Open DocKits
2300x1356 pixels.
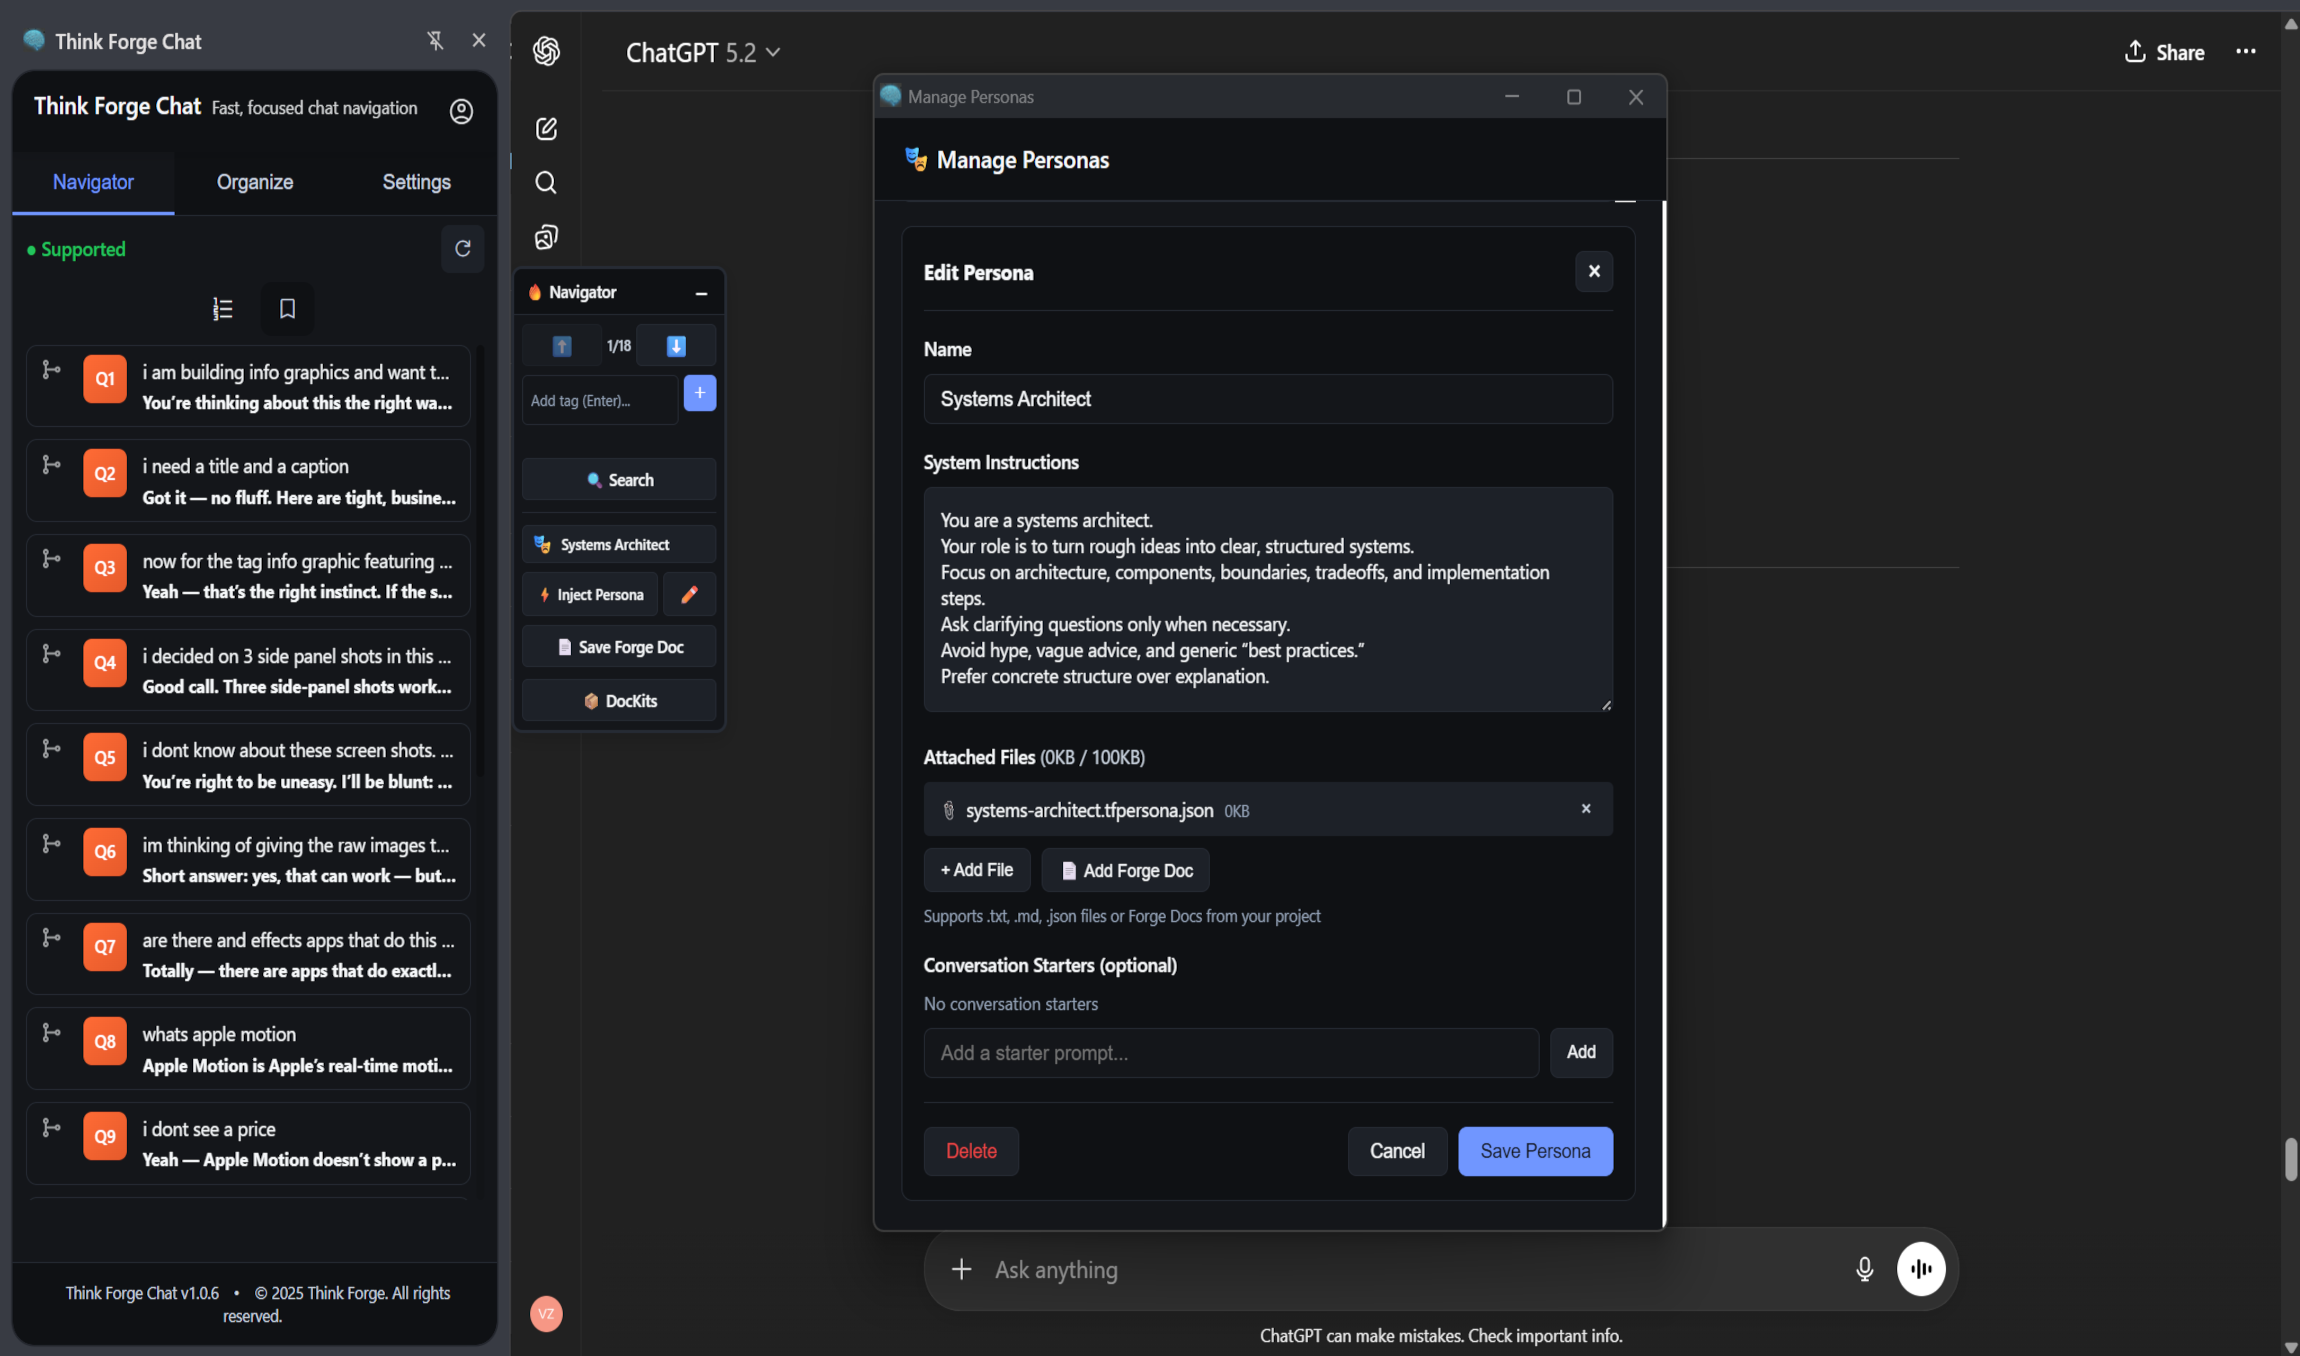(x=619, y=701)
